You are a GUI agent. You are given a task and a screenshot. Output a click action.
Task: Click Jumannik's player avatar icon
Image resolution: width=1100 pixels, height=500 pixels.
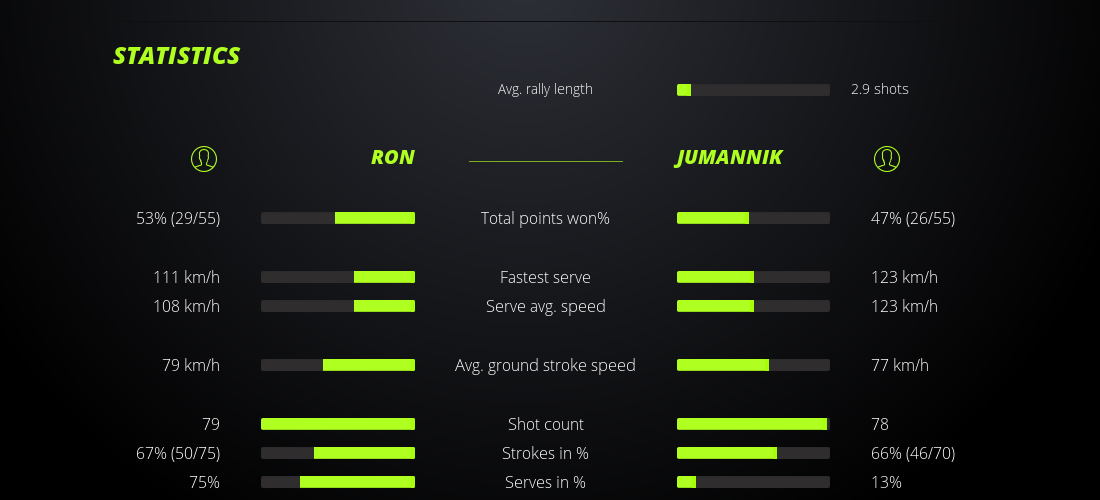tap(886, 158)
